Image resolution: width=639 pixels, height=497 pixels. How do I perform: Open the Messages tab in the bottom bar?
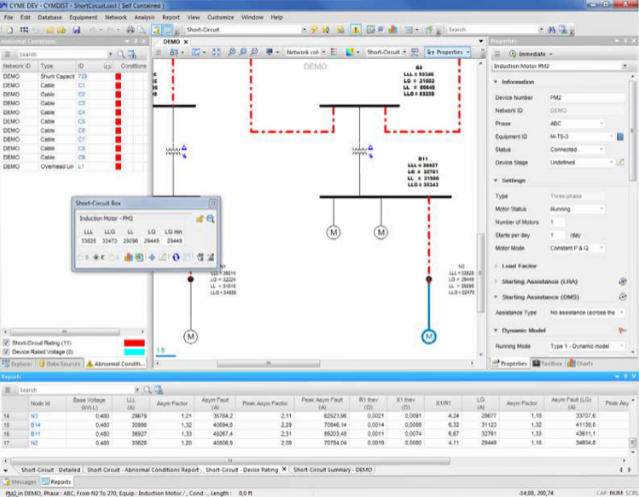tap(20, 482)
